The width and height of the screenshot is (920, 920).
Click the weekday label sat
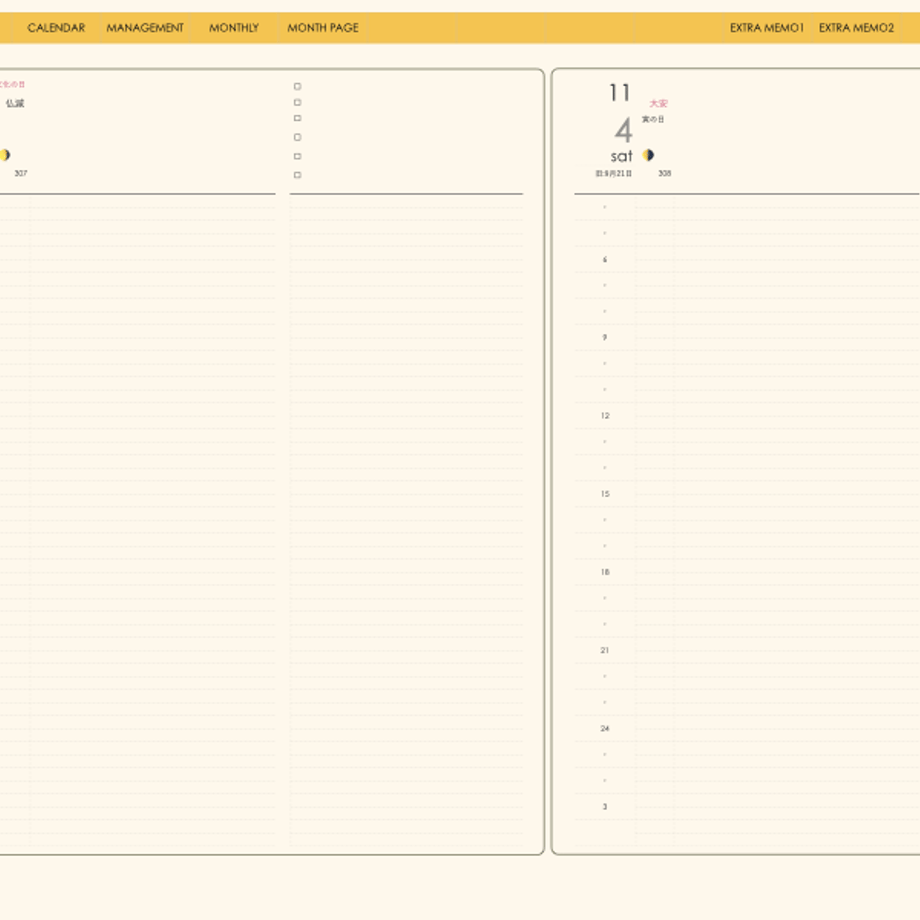point(621,156)
